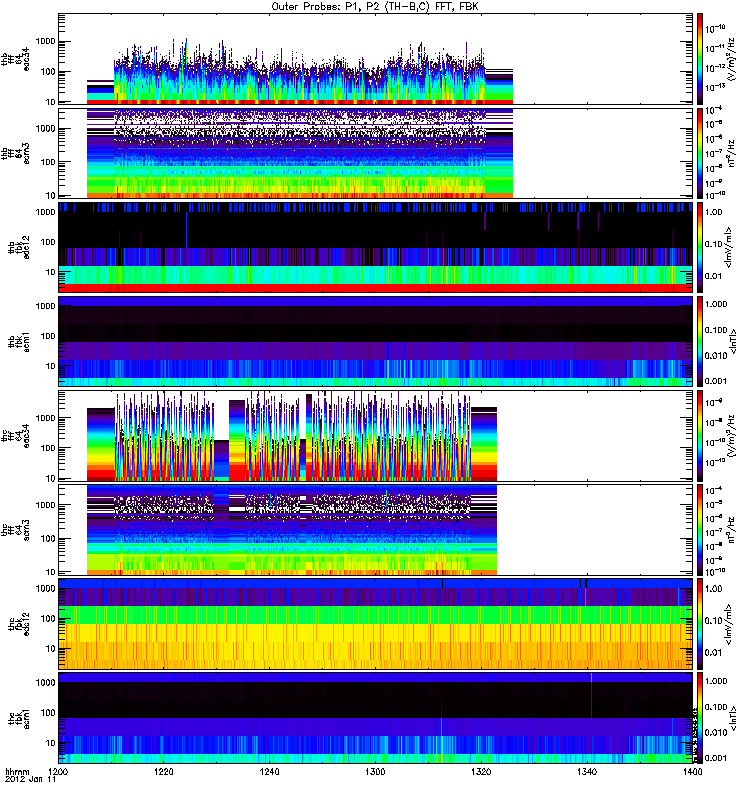
Task: Select the thb scm3 FFT spectrogram panel
Action: click(x=376, y=153)
